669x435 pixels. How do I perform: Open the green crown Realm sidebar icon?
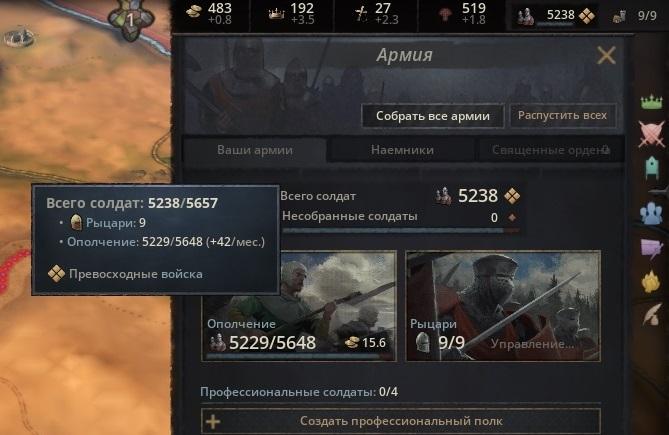(652, 102)
